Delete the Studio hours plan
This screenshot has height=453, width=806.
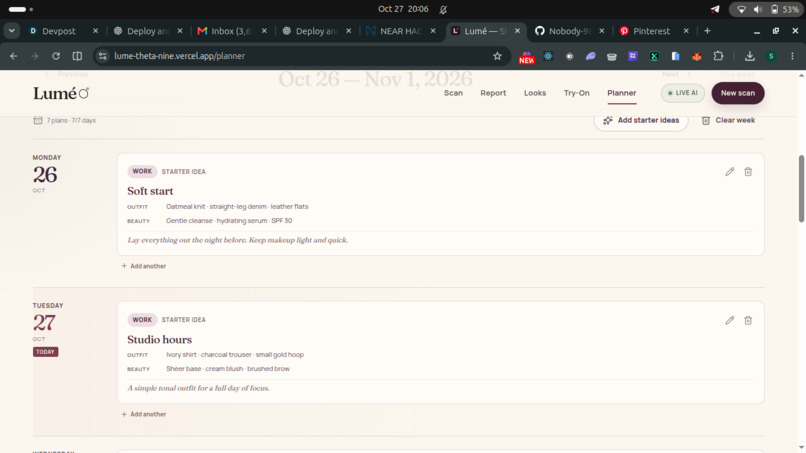pos(748,320)
